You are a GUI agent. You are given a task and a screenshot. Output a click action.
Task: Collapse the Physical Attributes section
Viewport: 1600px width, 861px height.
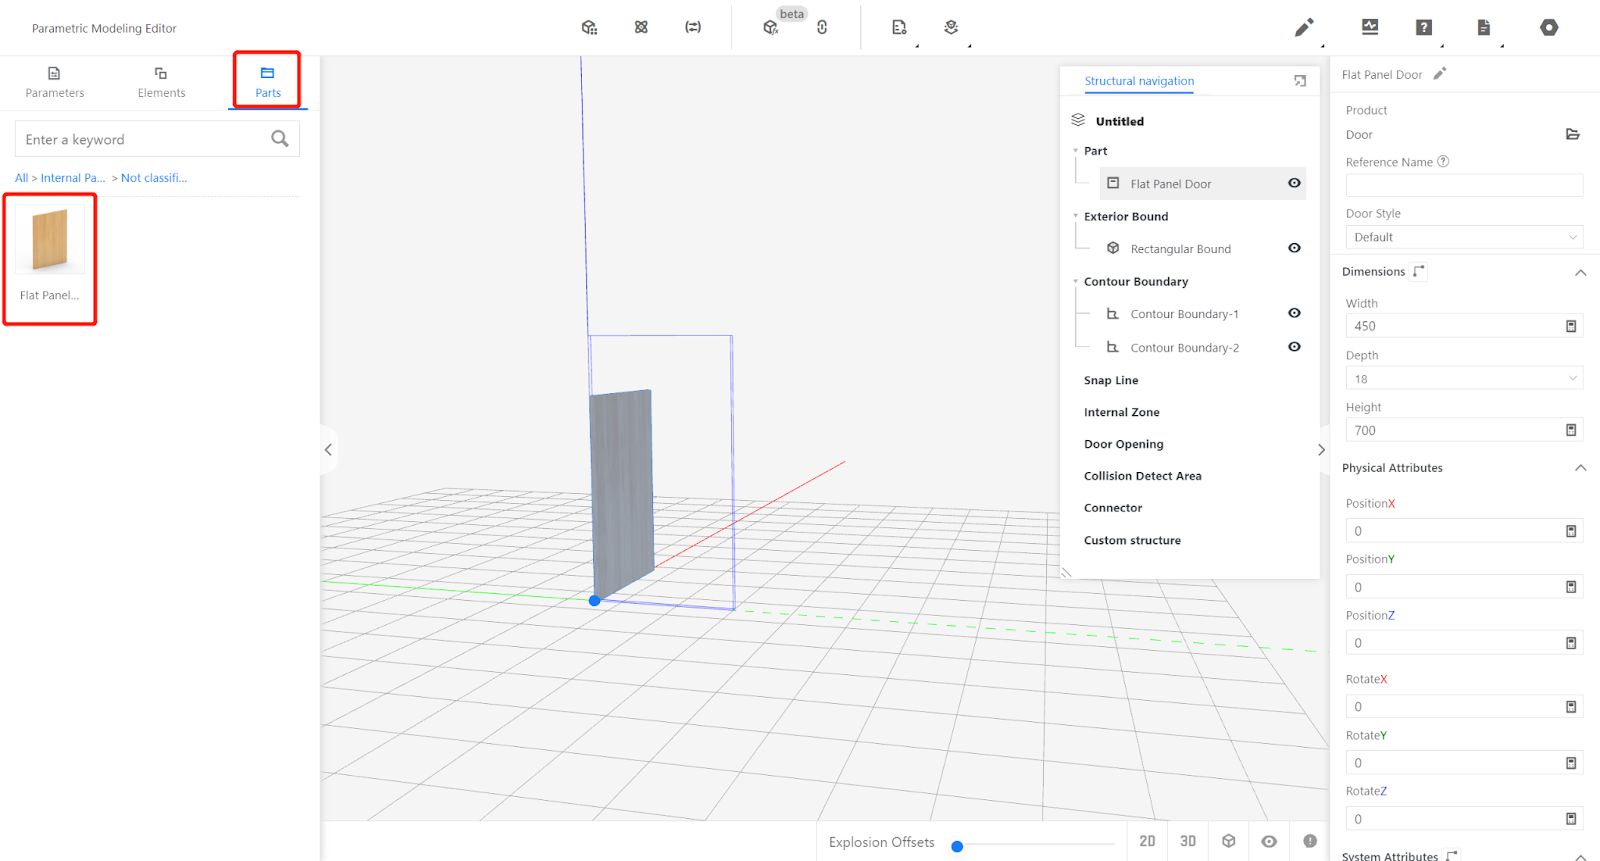coord(1580,468)
